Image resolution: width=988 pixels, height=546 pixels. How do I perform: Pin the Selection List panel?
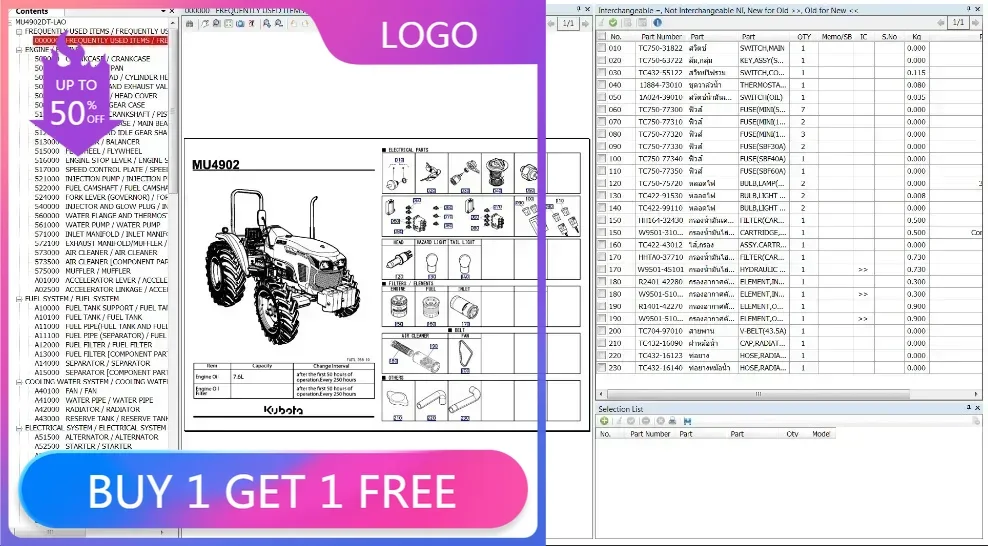pyautogui.click(x=968, y=408)
